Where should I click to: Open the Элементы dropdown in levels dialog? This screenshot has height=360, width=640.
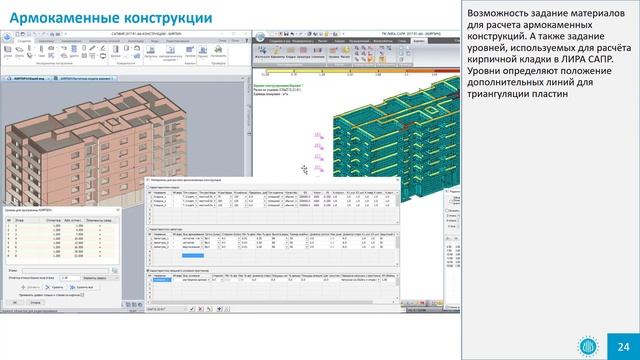[100, 278]
